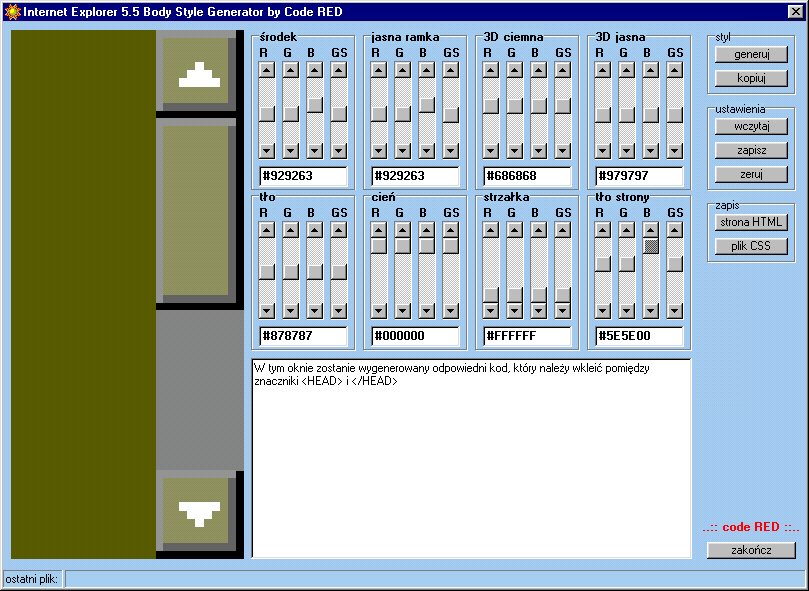The height and width of the screenshot is (591, 809).
Task: Click the up arrow of środek B slider
Action: [315, 70]
